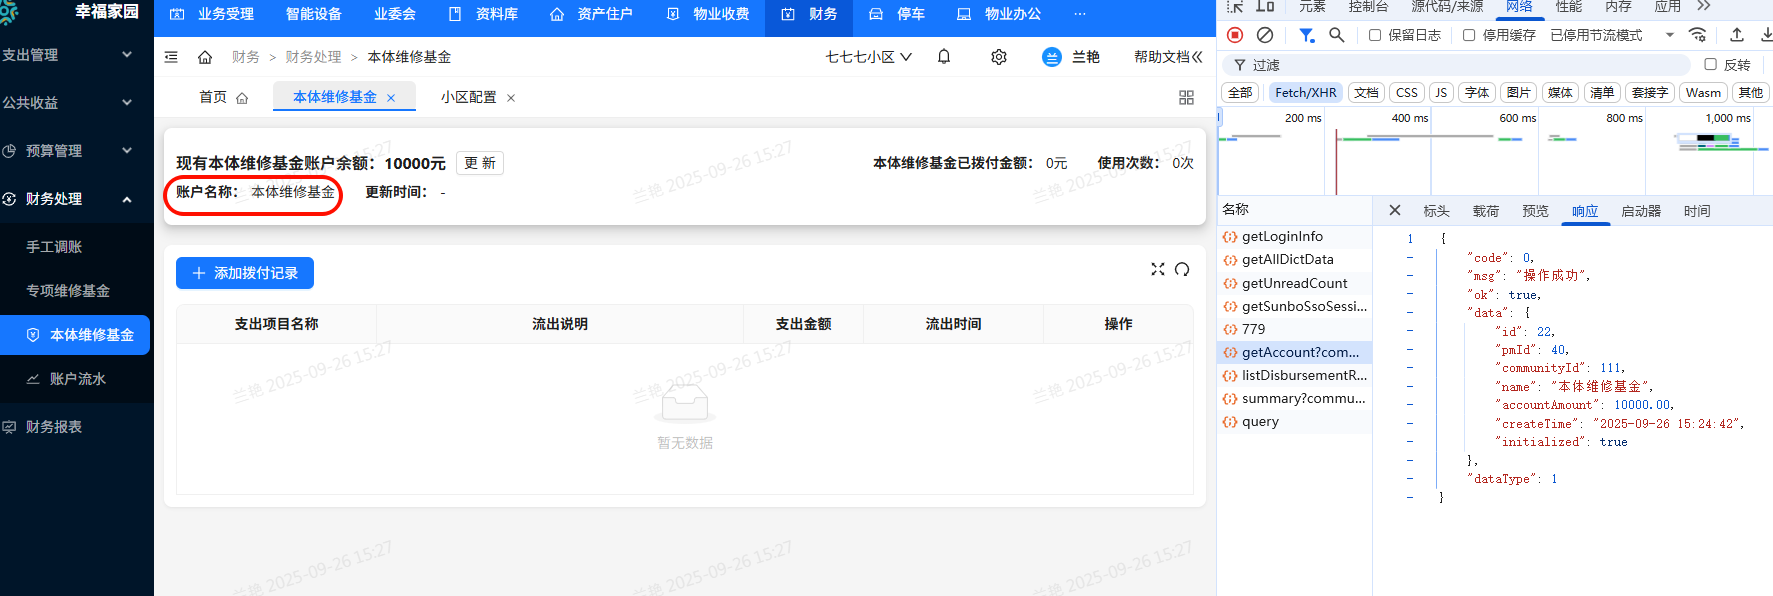Open the tab grid layout icon
This screenshot has width=1773, height=596.
[x=1186, y=97]
